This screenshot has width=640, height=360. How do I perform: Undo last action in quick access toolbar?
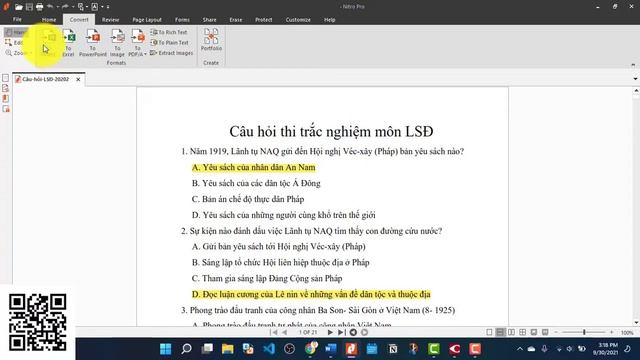point(50,7)
